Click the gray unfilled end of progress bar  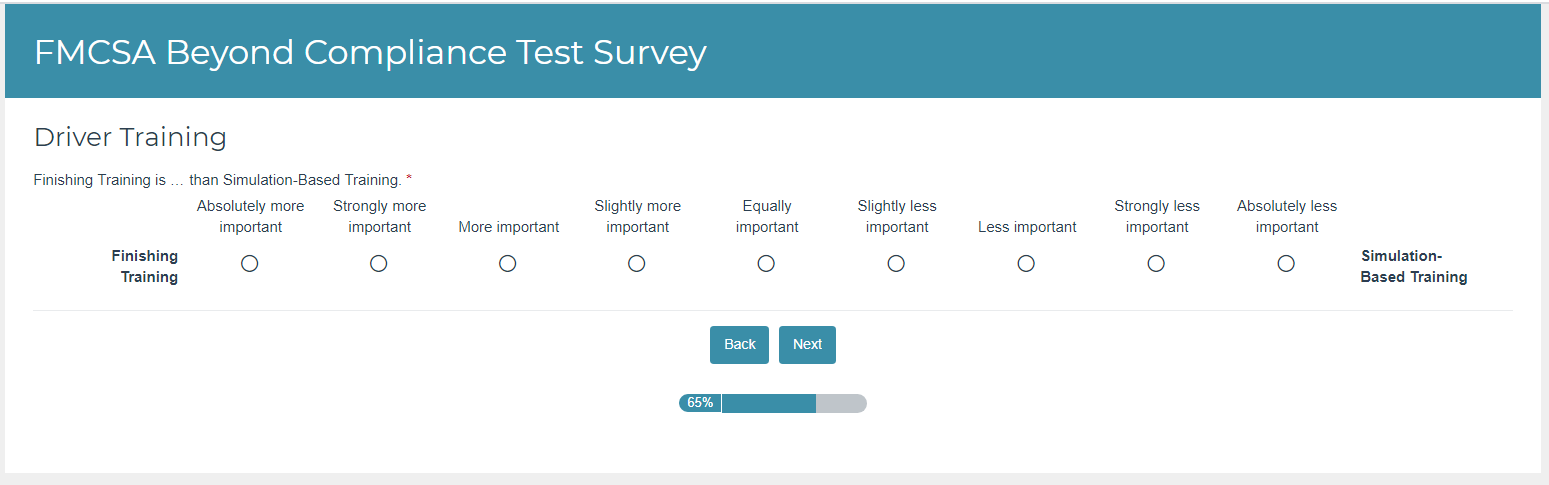841,403
